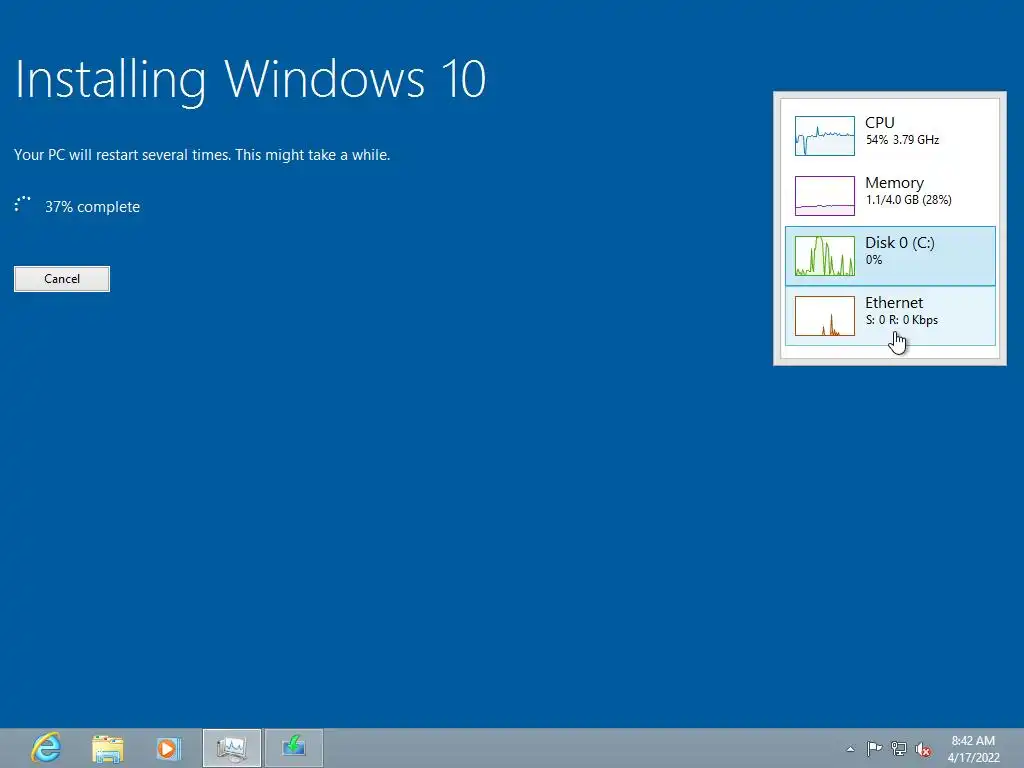Click the '54% 3.79 GHz' CPU value
The image size is (1024, 768).
coord(902,140)
